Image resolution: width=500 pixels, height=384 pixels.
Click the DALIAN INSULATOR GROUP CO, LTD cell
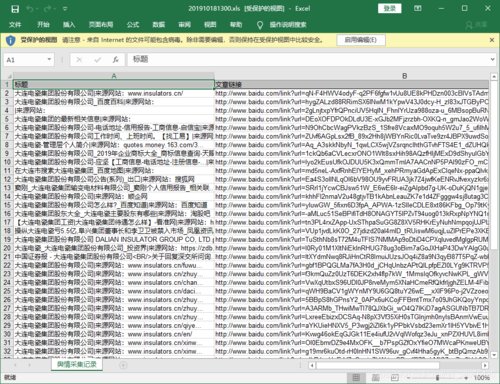click(x=114, y=239)
